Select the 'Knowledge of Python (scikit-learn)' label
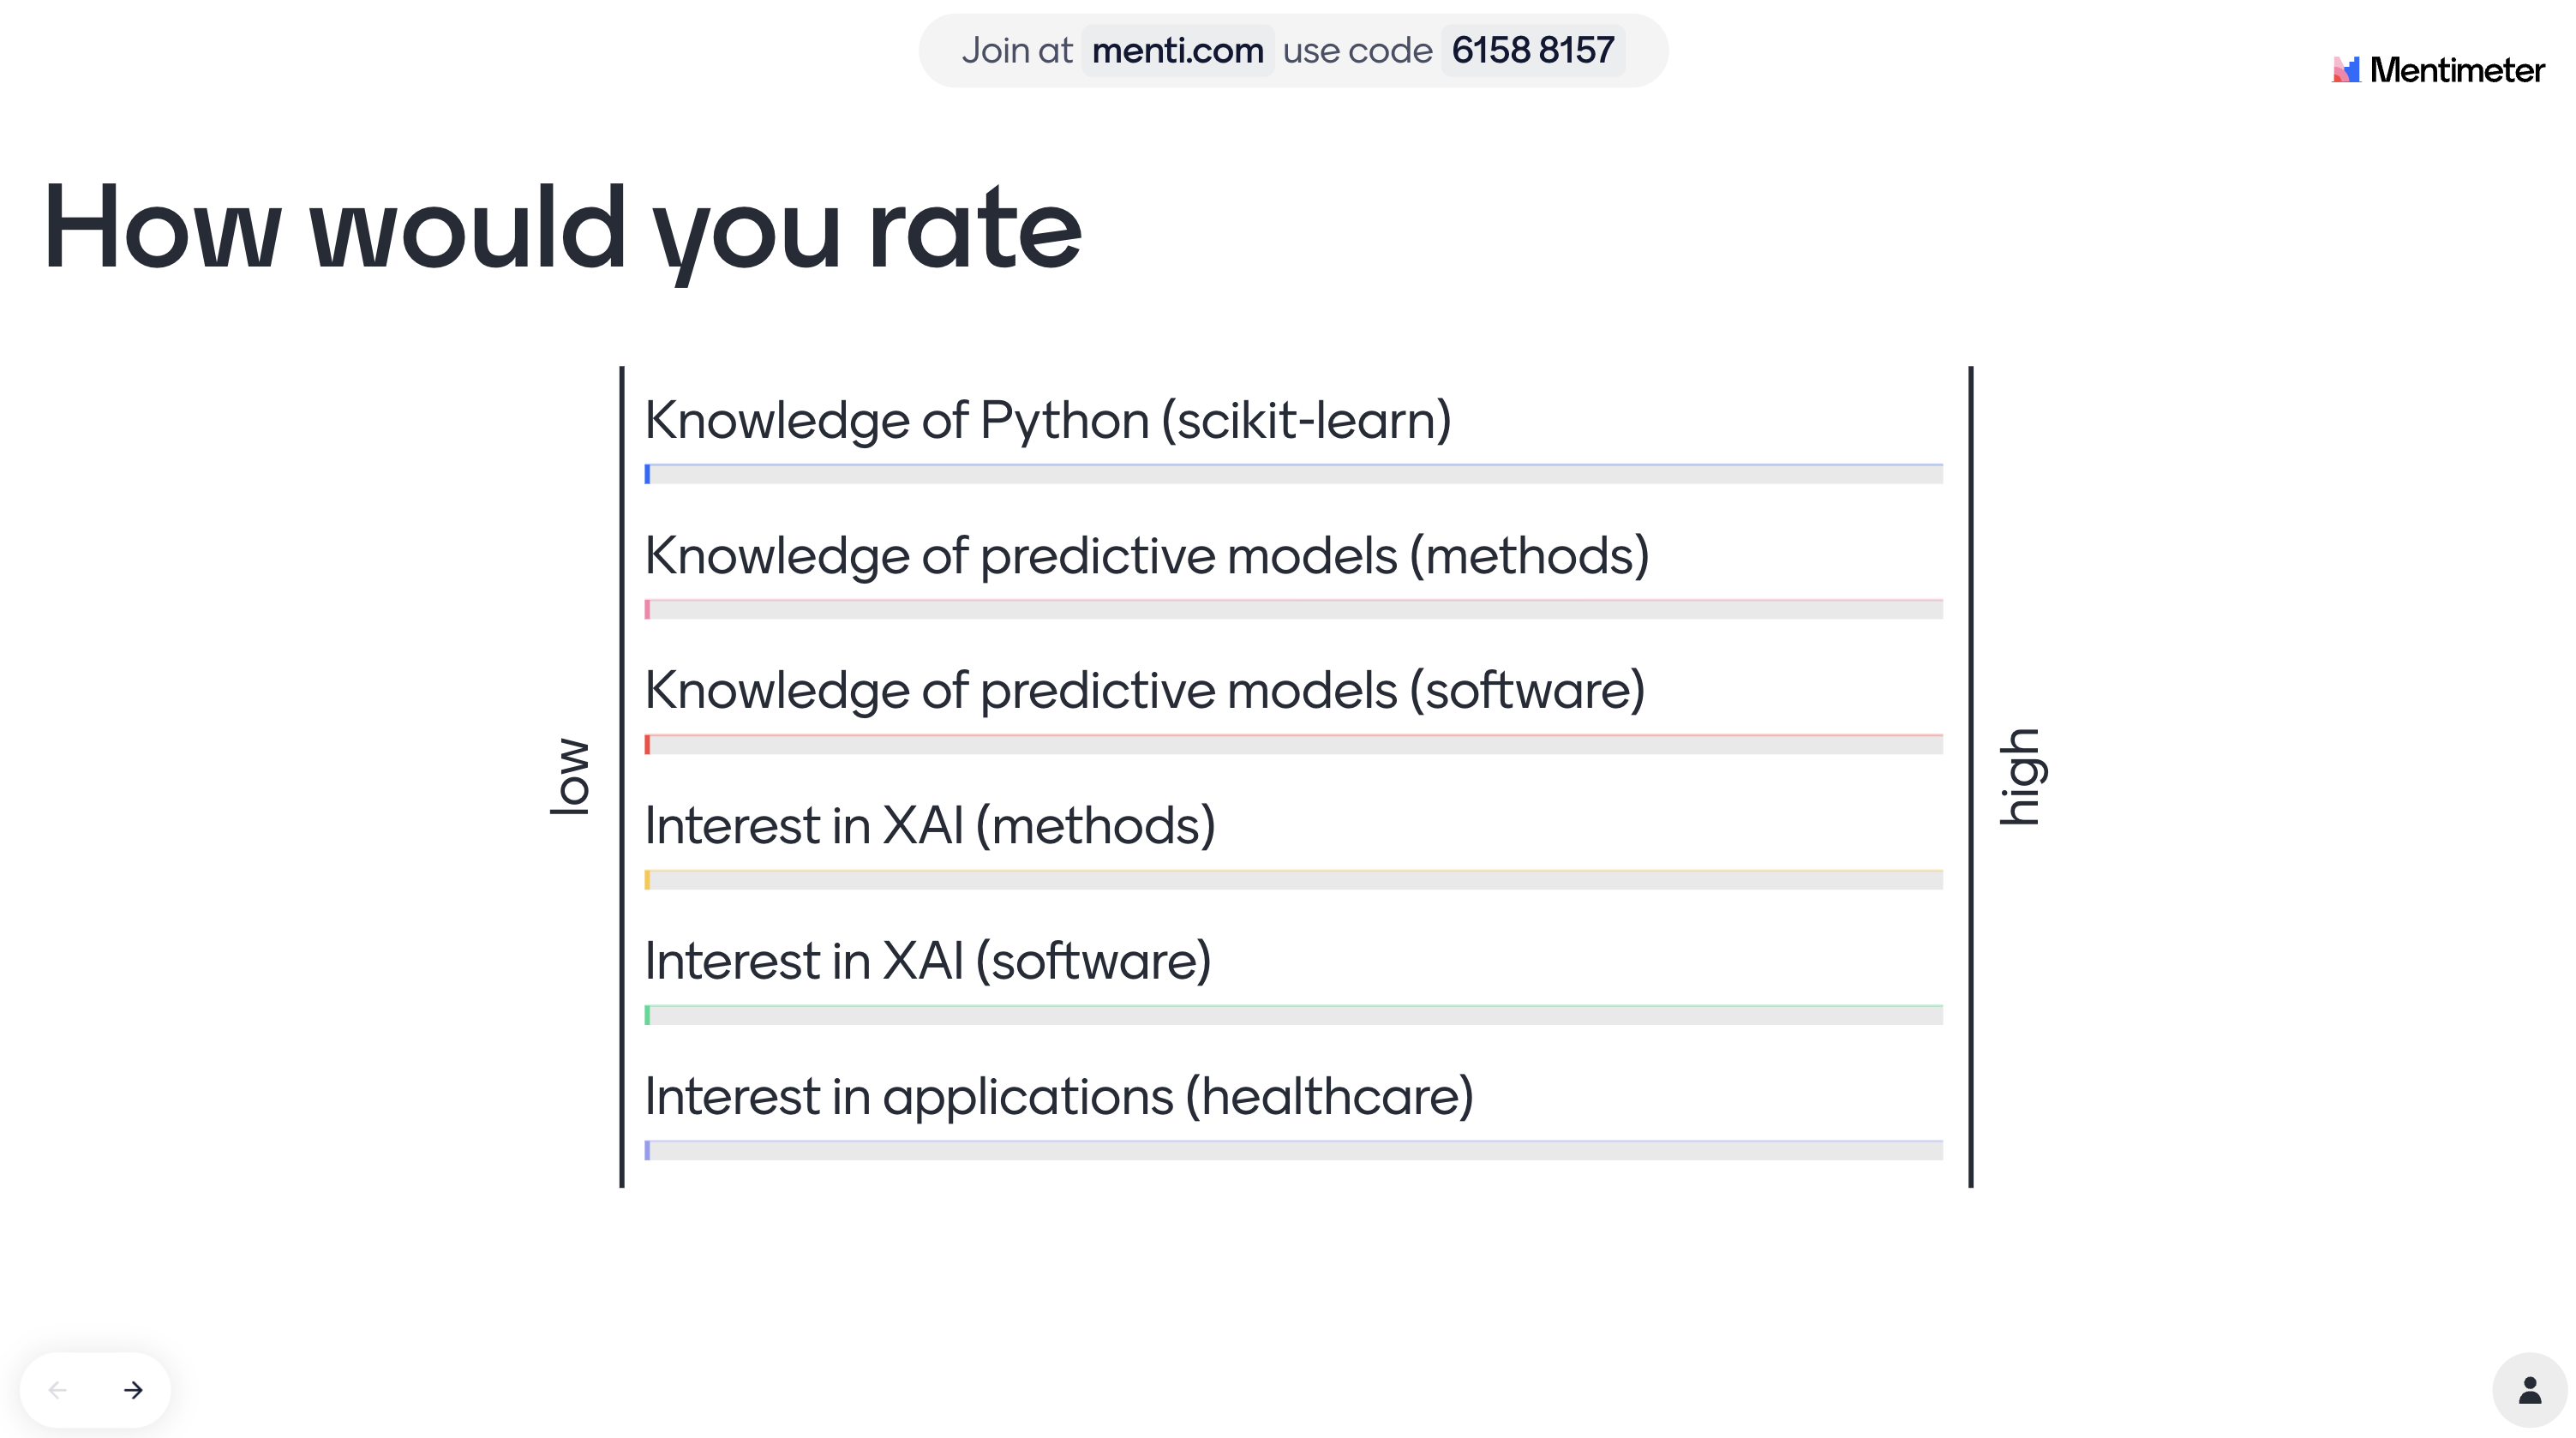This screenshot has width=2576, height=1438. pyautogui.click(x=1047, y=420)
